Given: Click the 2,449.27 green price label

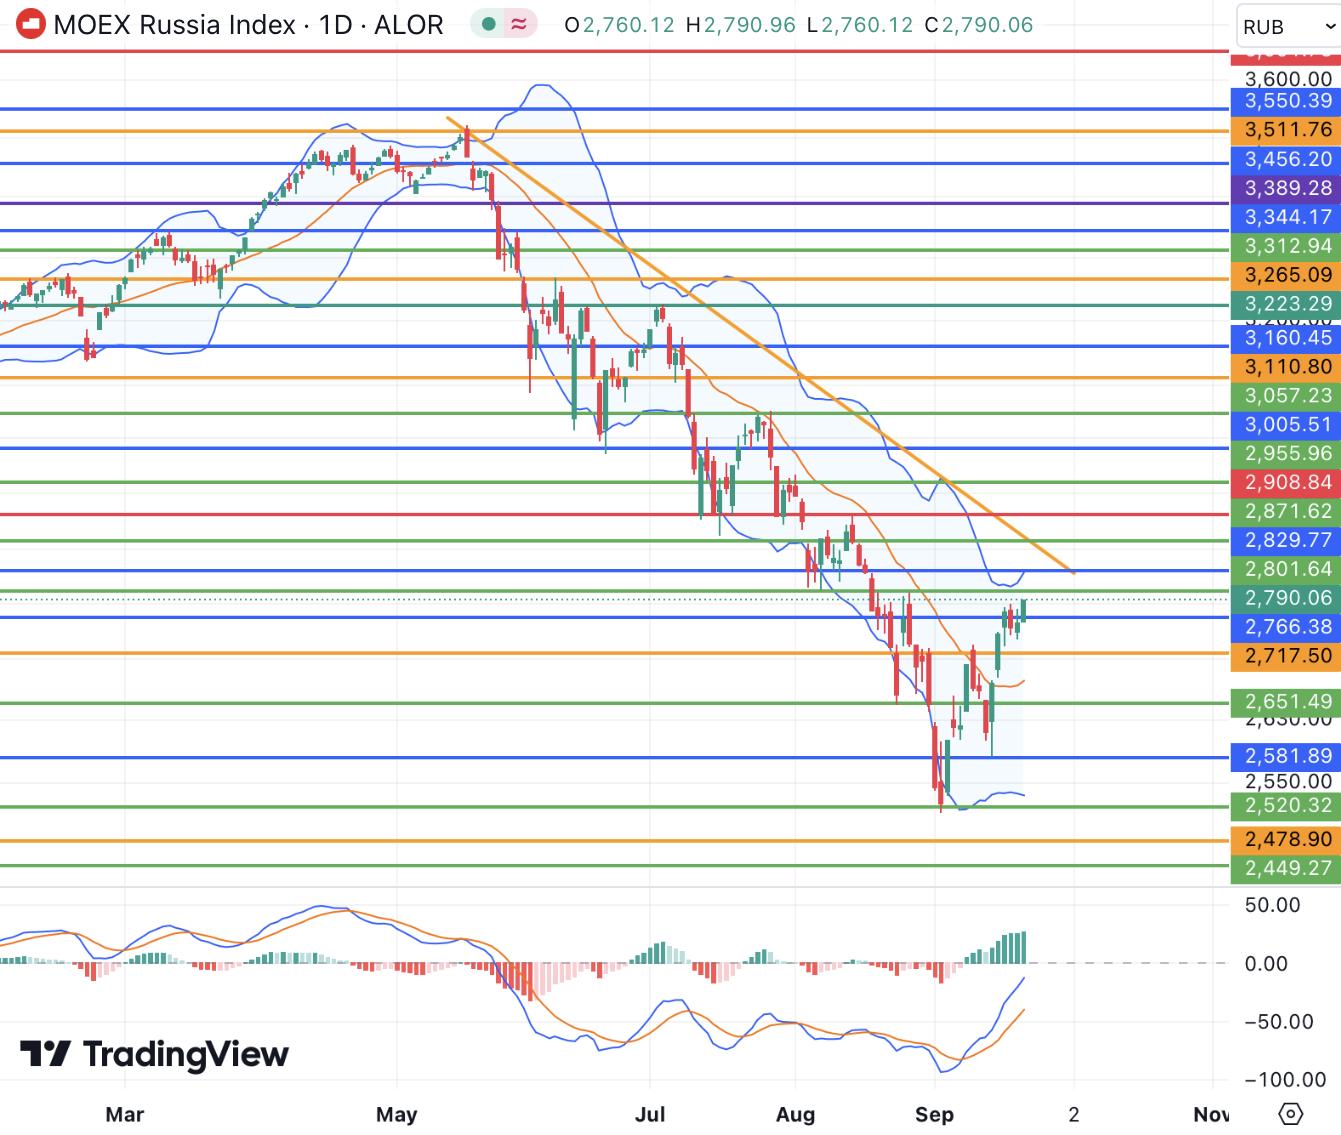Looking at the screenshot, I should [1285, 869].
